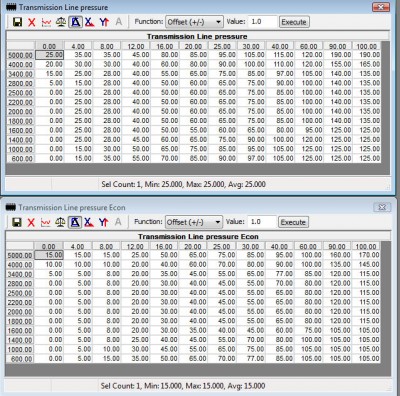
Task: Open the graph view icon in top toolbar
Action: pos(46,22)
